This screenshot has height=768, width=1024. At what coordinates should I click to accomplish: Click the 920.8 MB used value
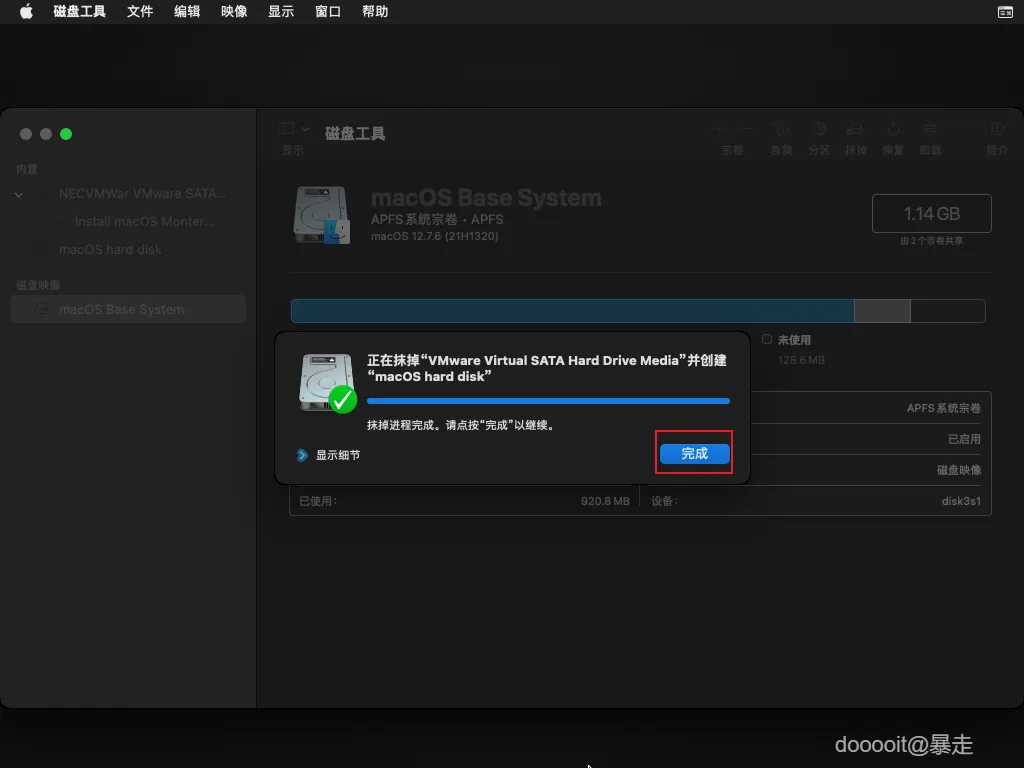pos(605,501)
